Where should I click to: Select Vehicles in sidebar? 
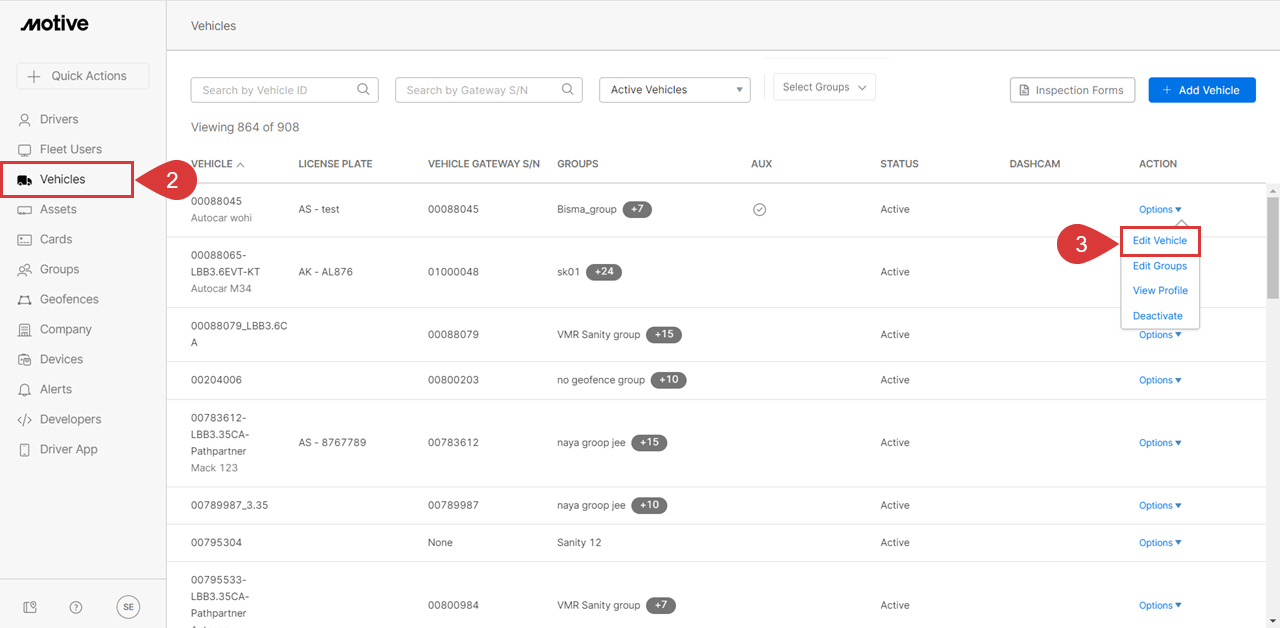62,179
